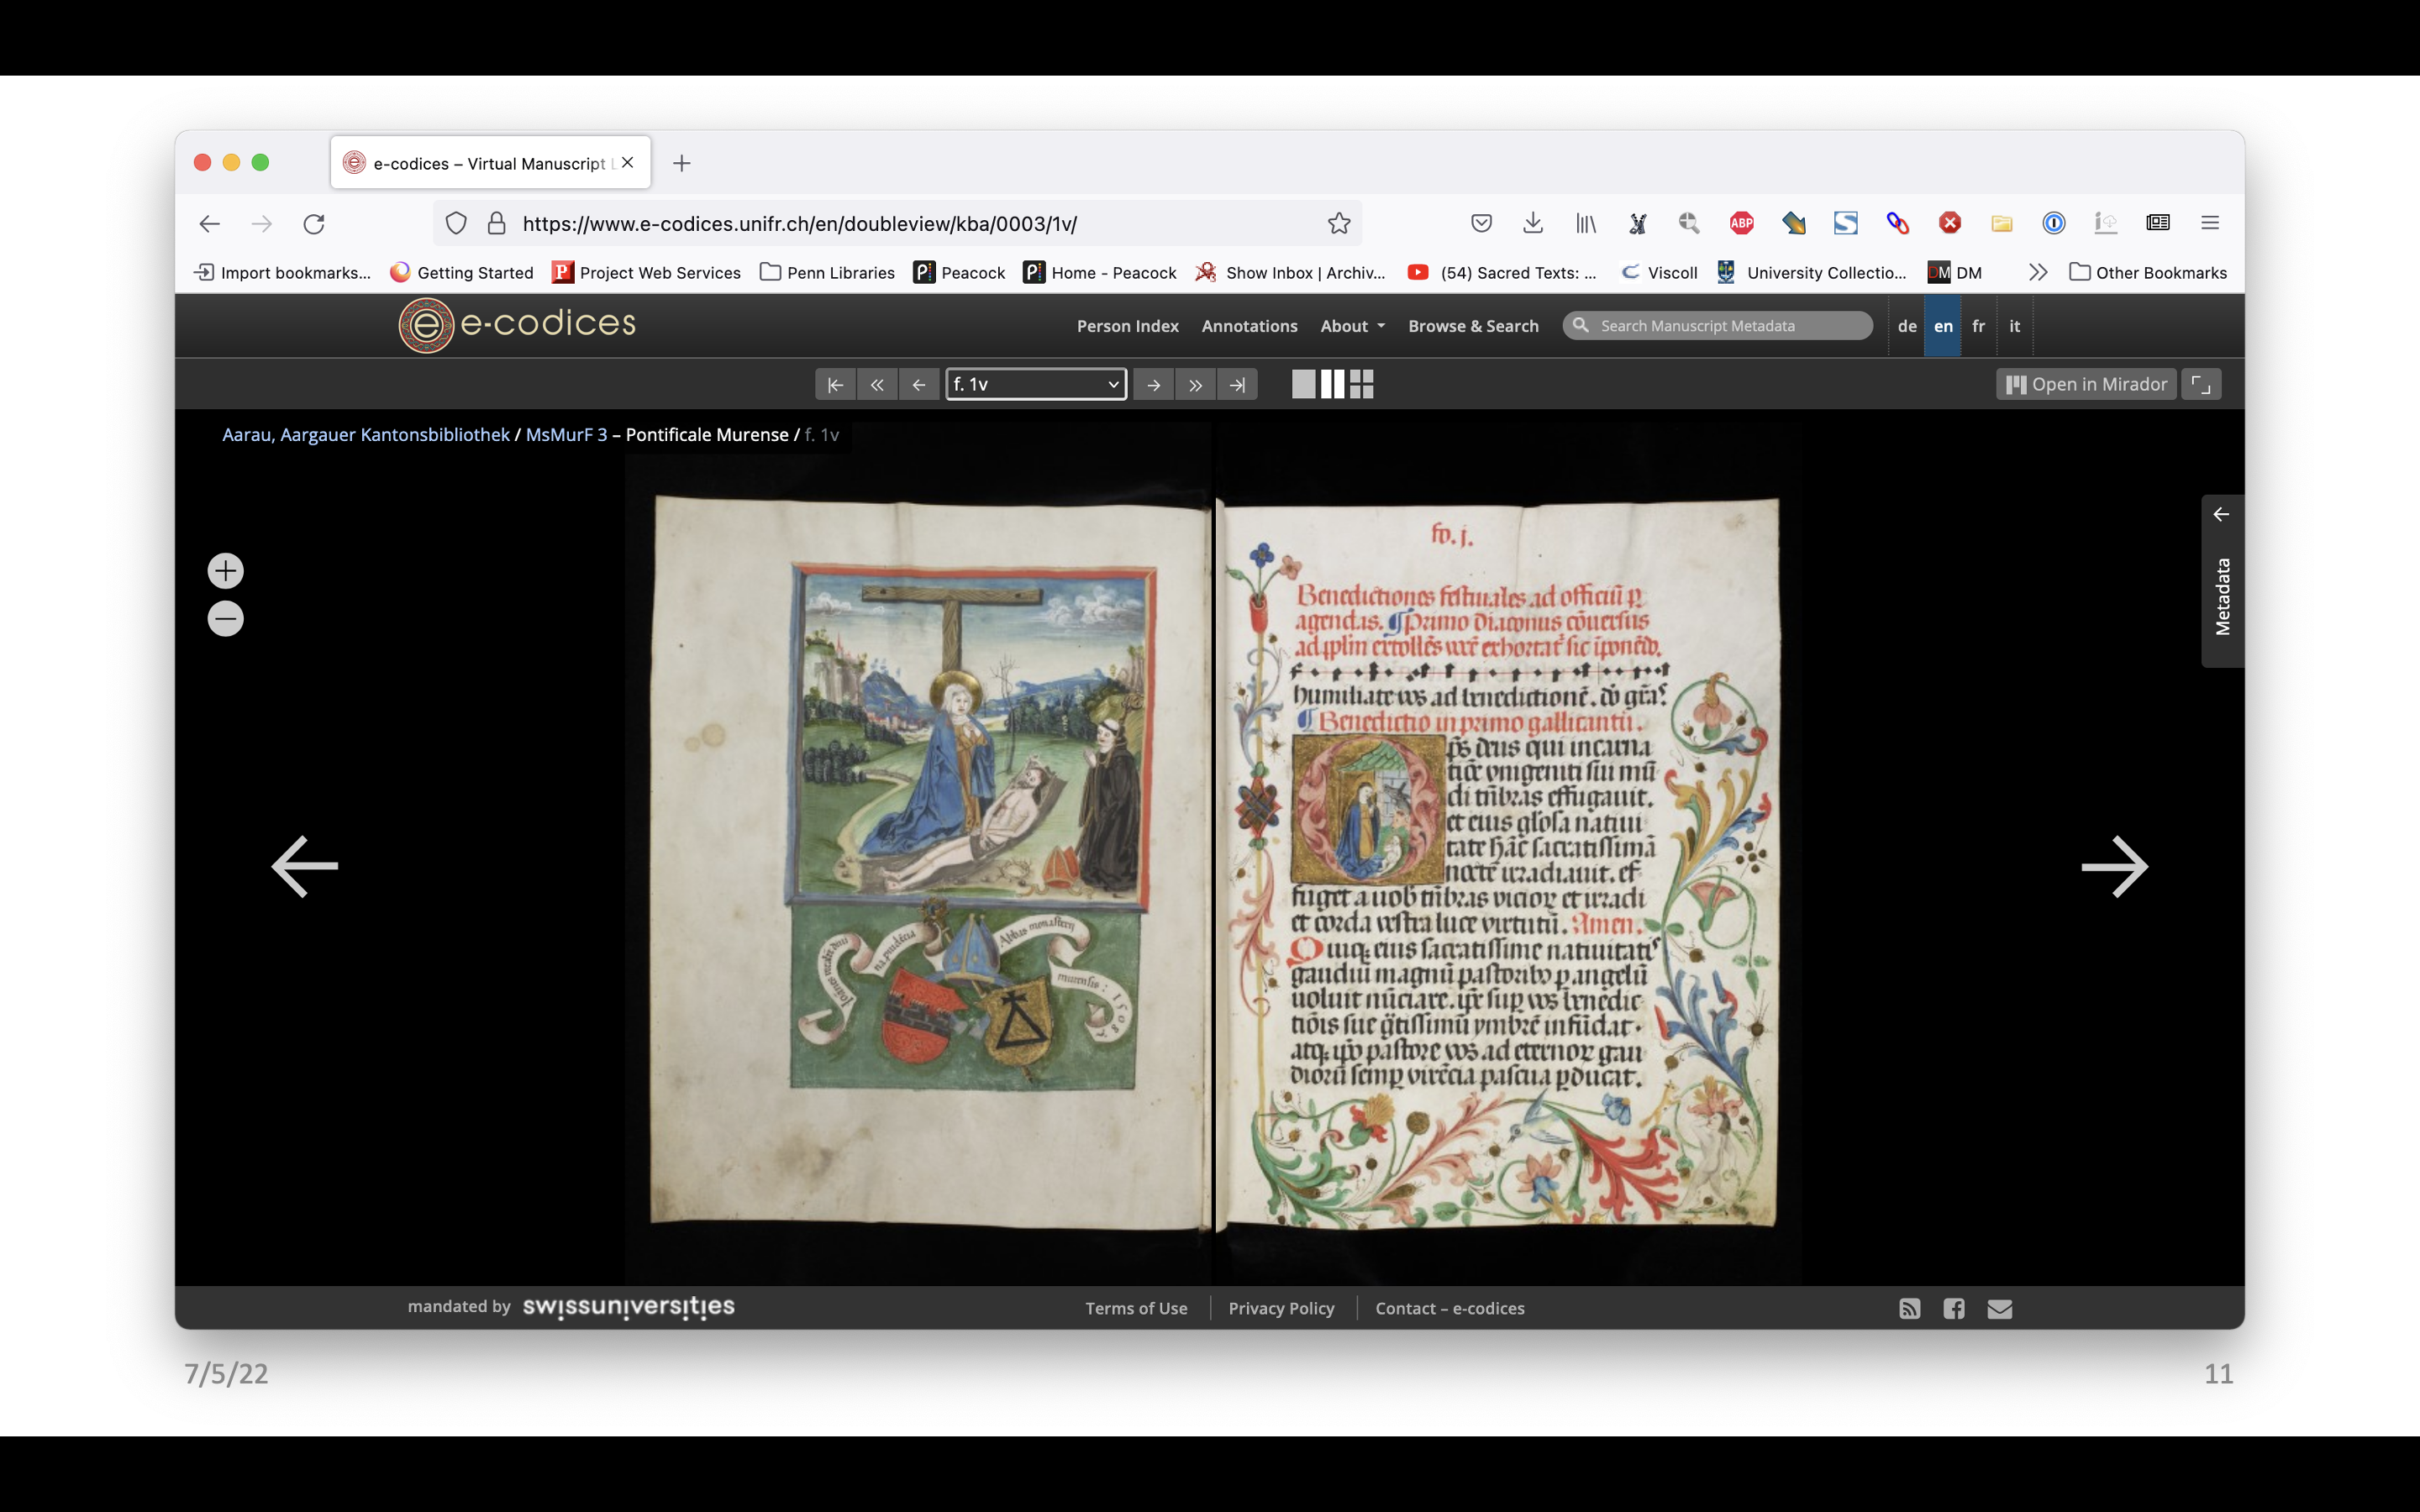Switch site language to German (de)
The height and width of the screenshot is (1512, 2420).
1907,326
